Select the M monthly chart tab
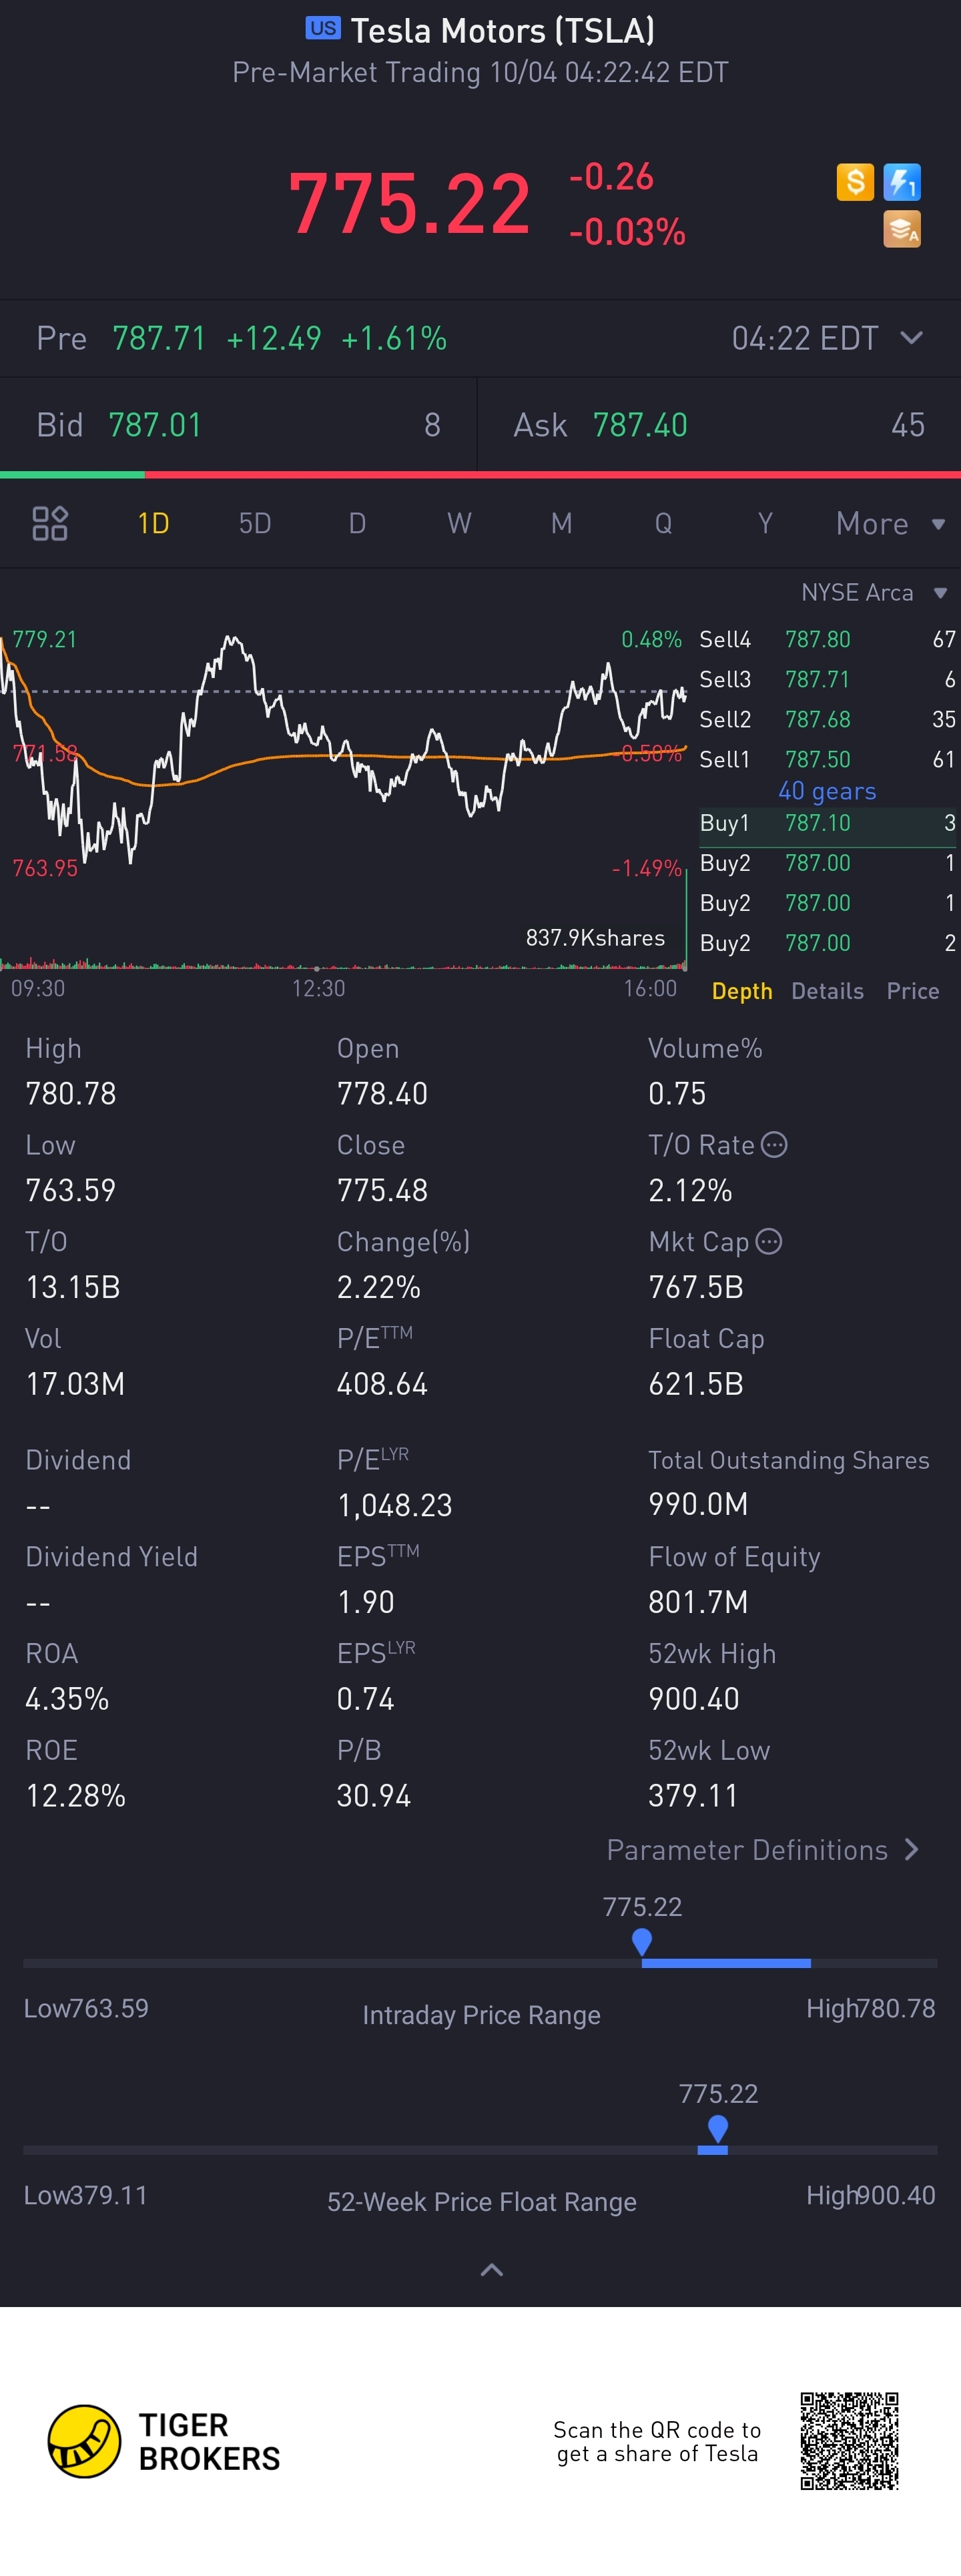Viewport: 961px width, 2576px height. [x=561, y=524]
